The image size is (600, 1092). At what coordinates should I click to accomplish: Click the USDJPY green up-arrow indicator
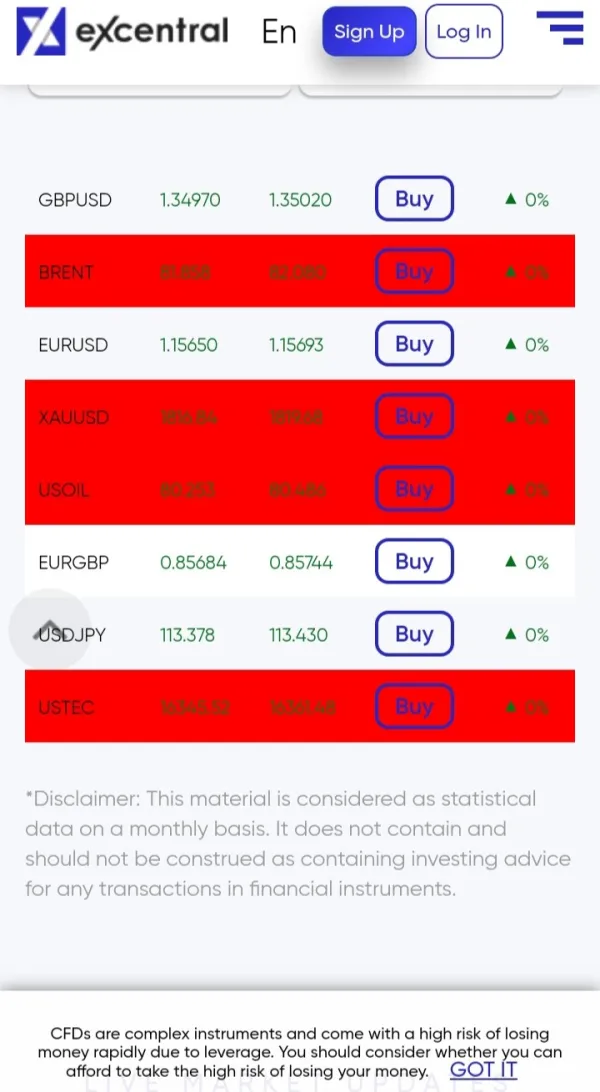pos(511,634)
